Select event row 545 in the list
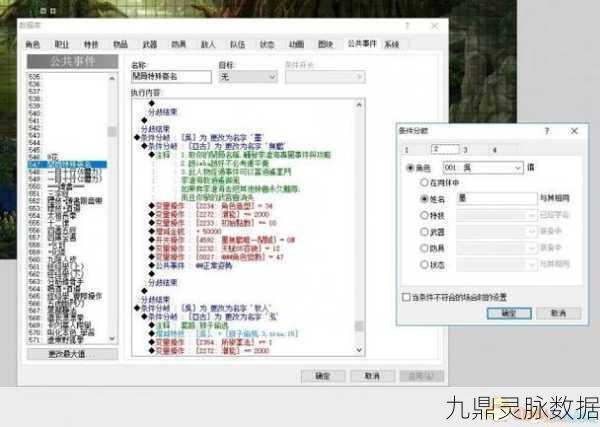Viewport: 600px width, 427px height. (x=67, y=150)
